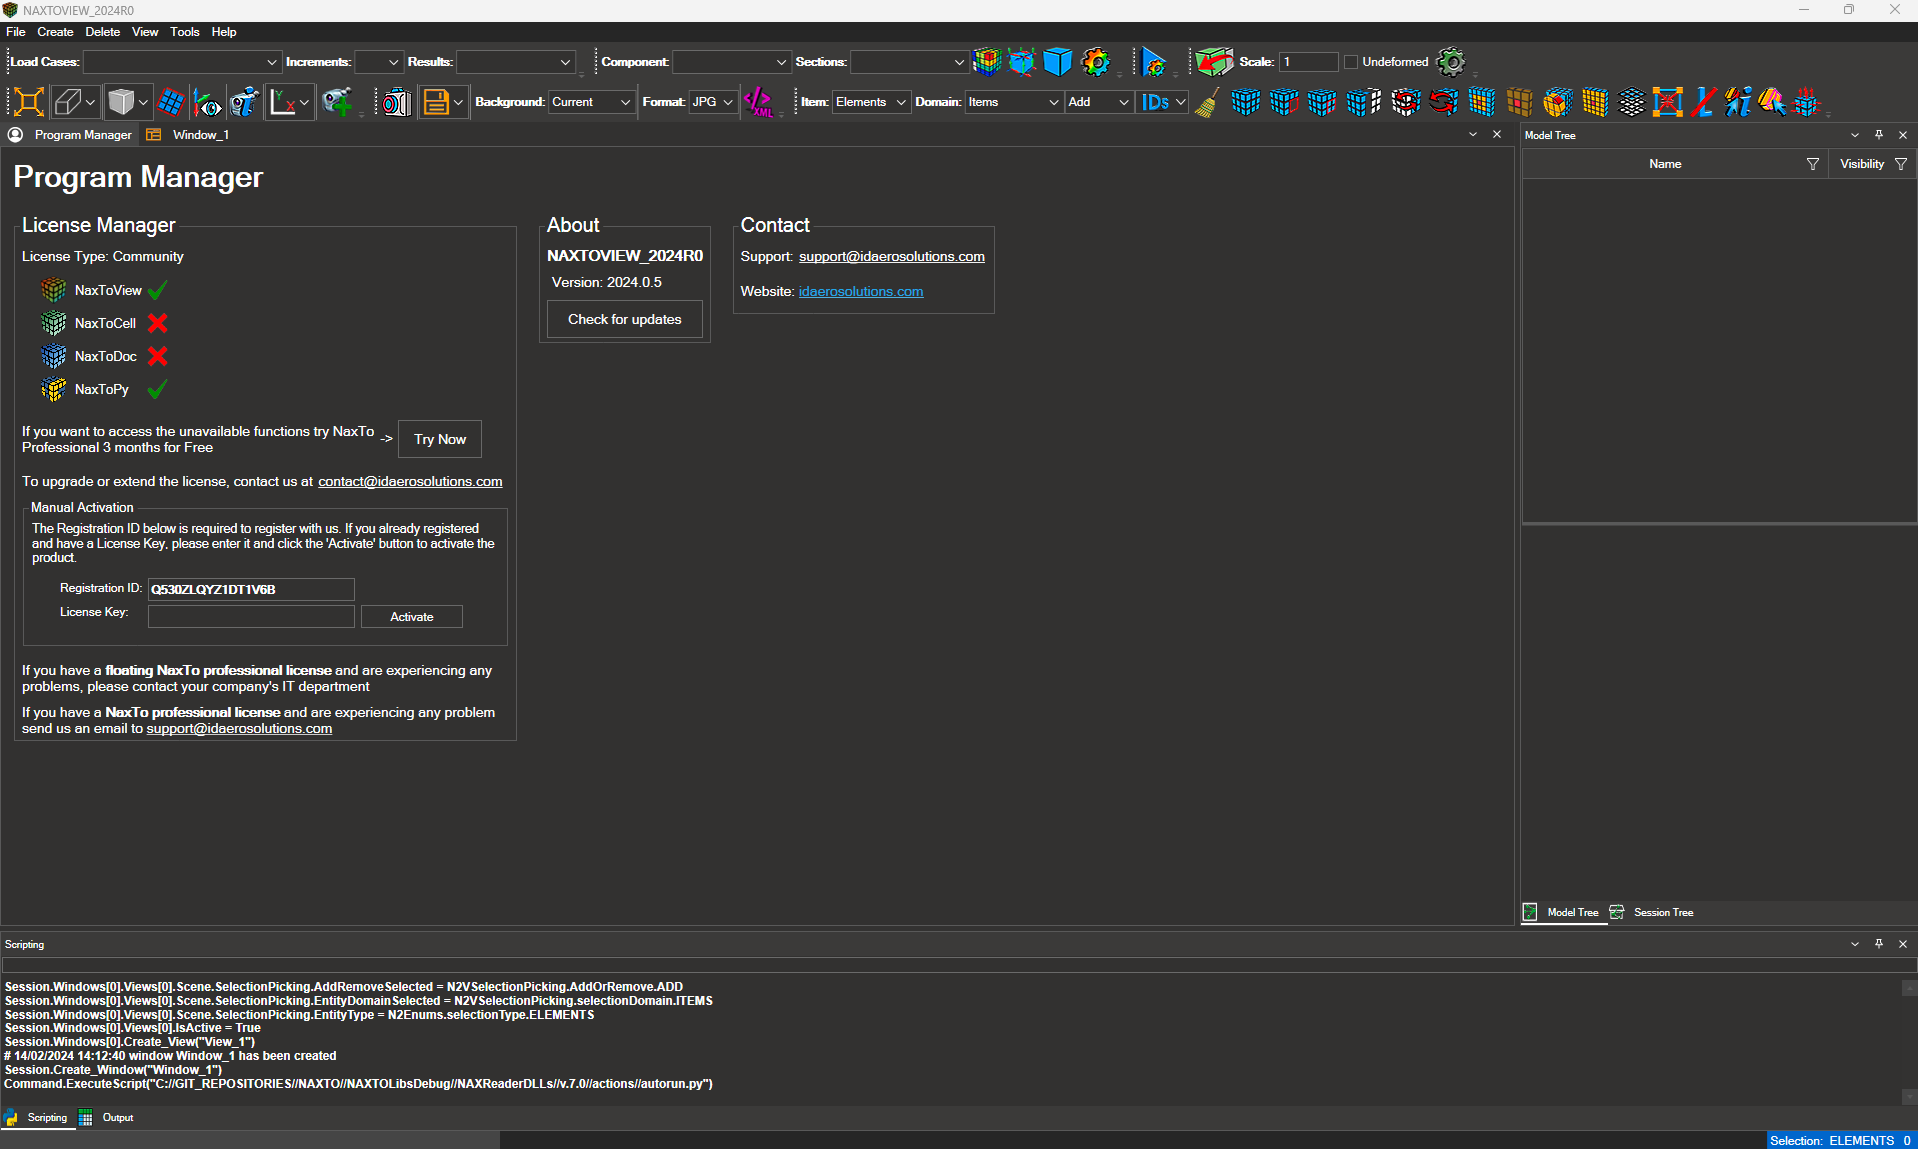Click the screenshot camera icon
The image size is (1918, 1149).
point(397,102)
